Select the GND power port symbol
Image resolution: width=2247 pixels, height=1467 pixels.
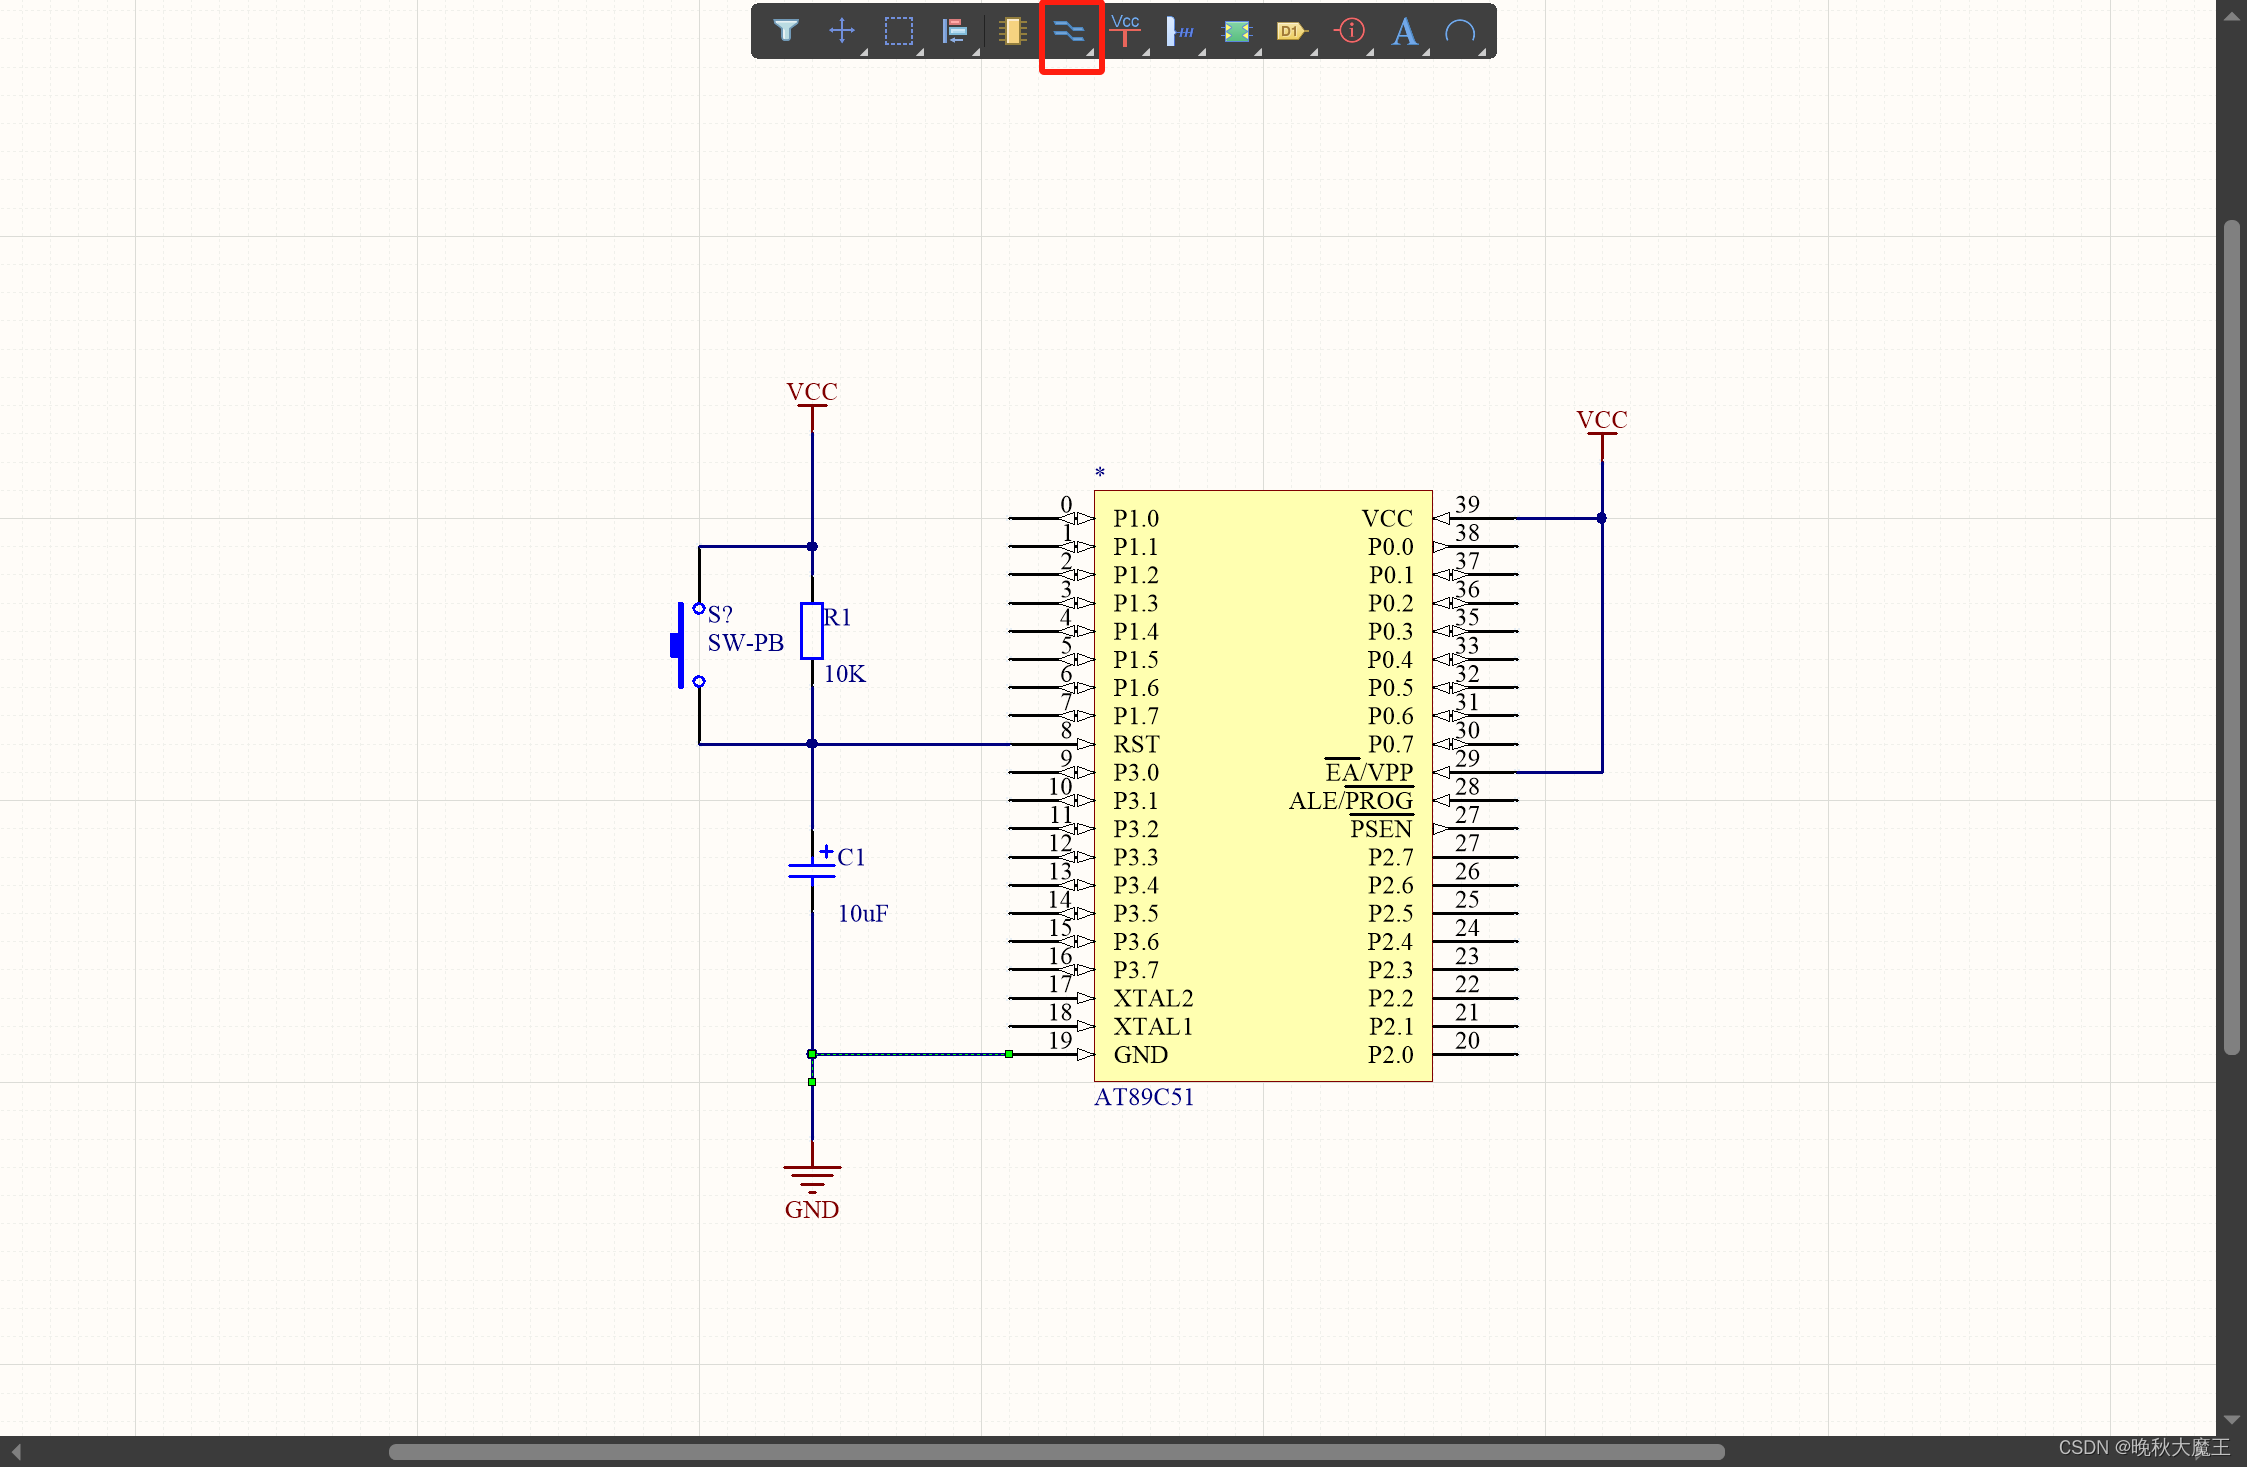tap(811, 1176)
